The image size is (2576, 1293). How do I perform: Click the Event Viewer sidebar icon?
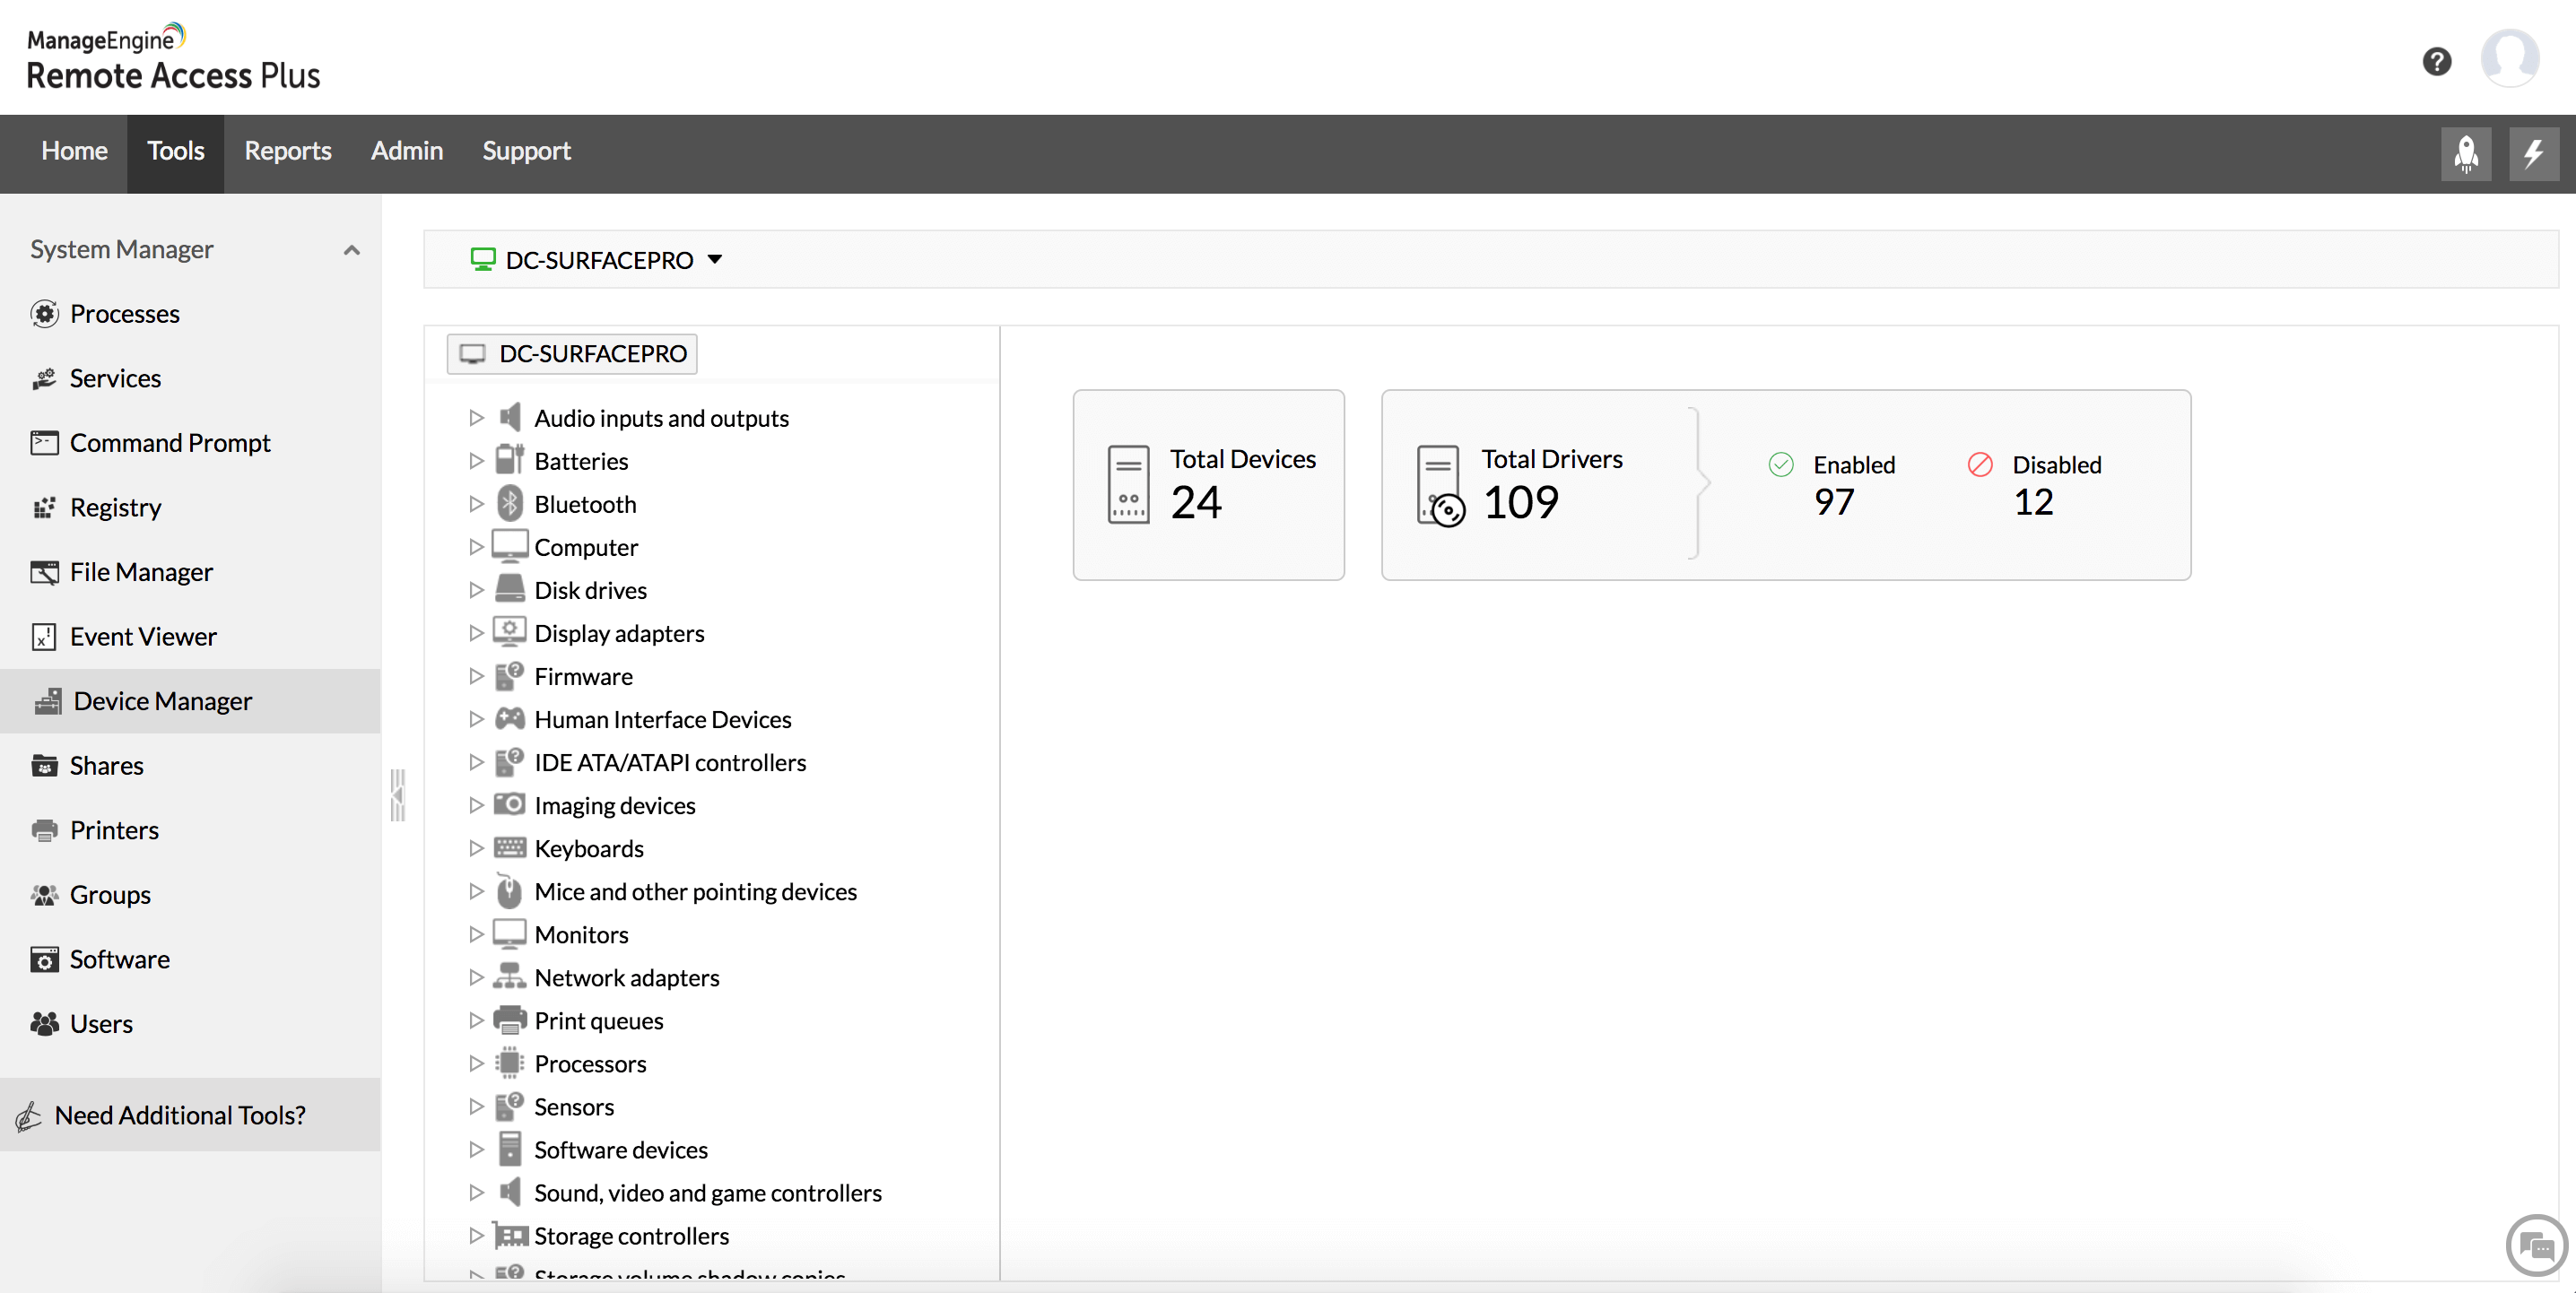(43, 635)
